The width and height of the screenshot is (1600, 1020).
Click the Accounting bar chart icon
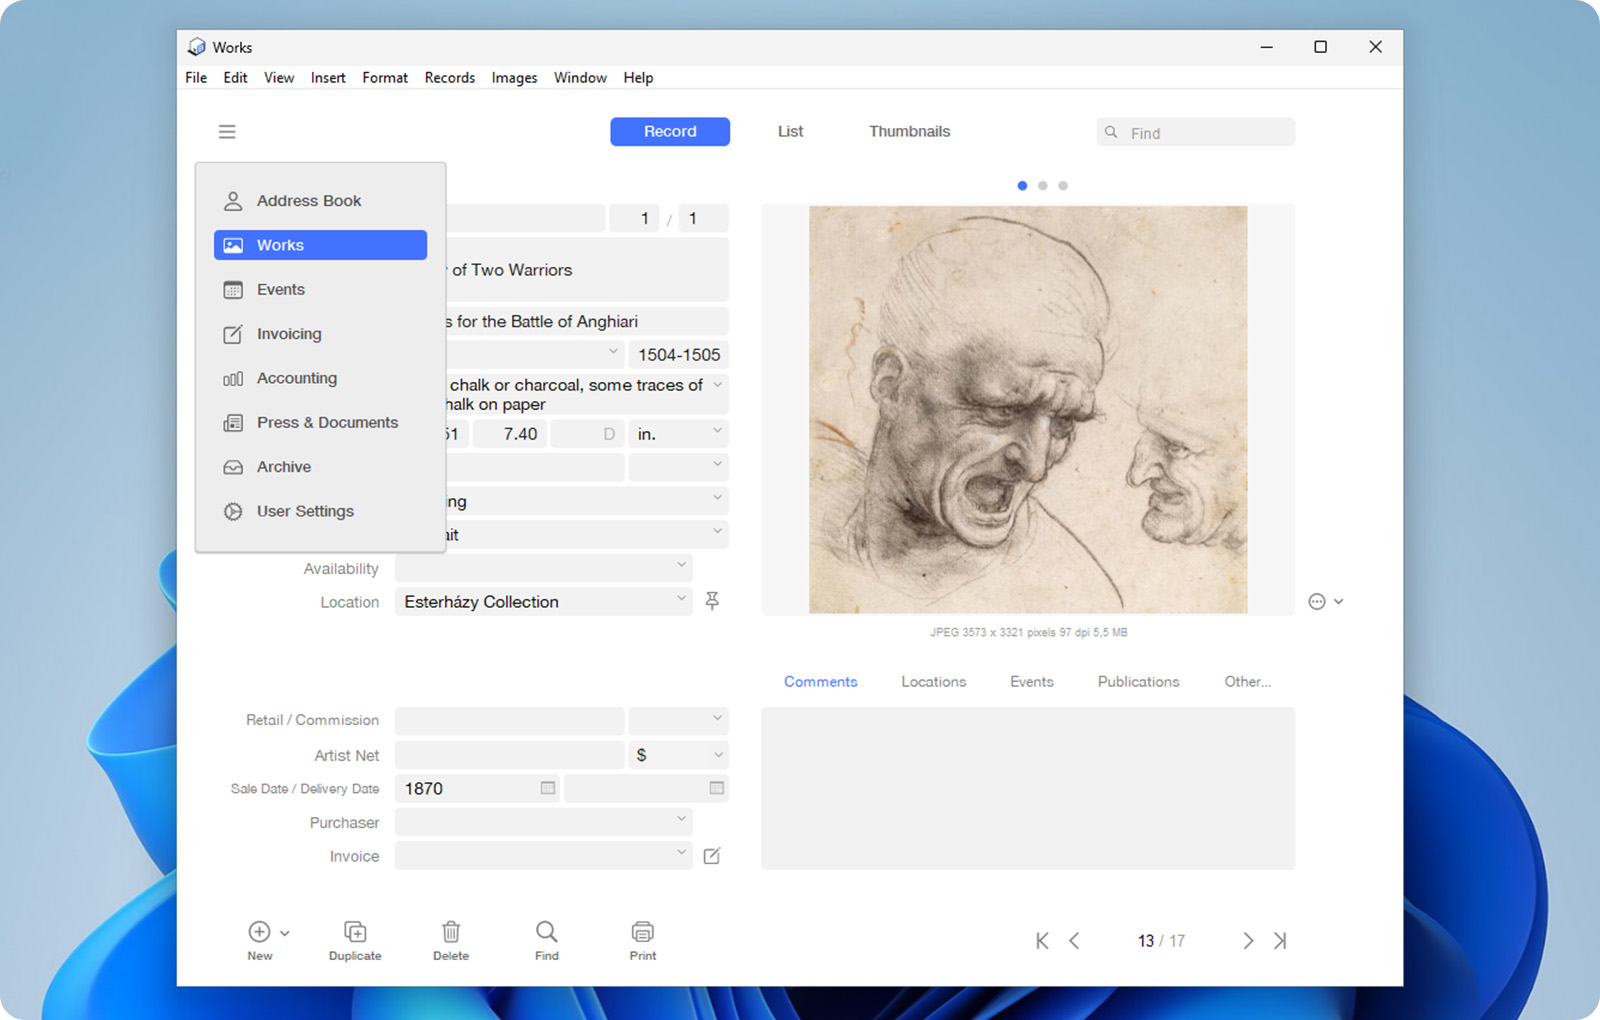click(233, 379)
